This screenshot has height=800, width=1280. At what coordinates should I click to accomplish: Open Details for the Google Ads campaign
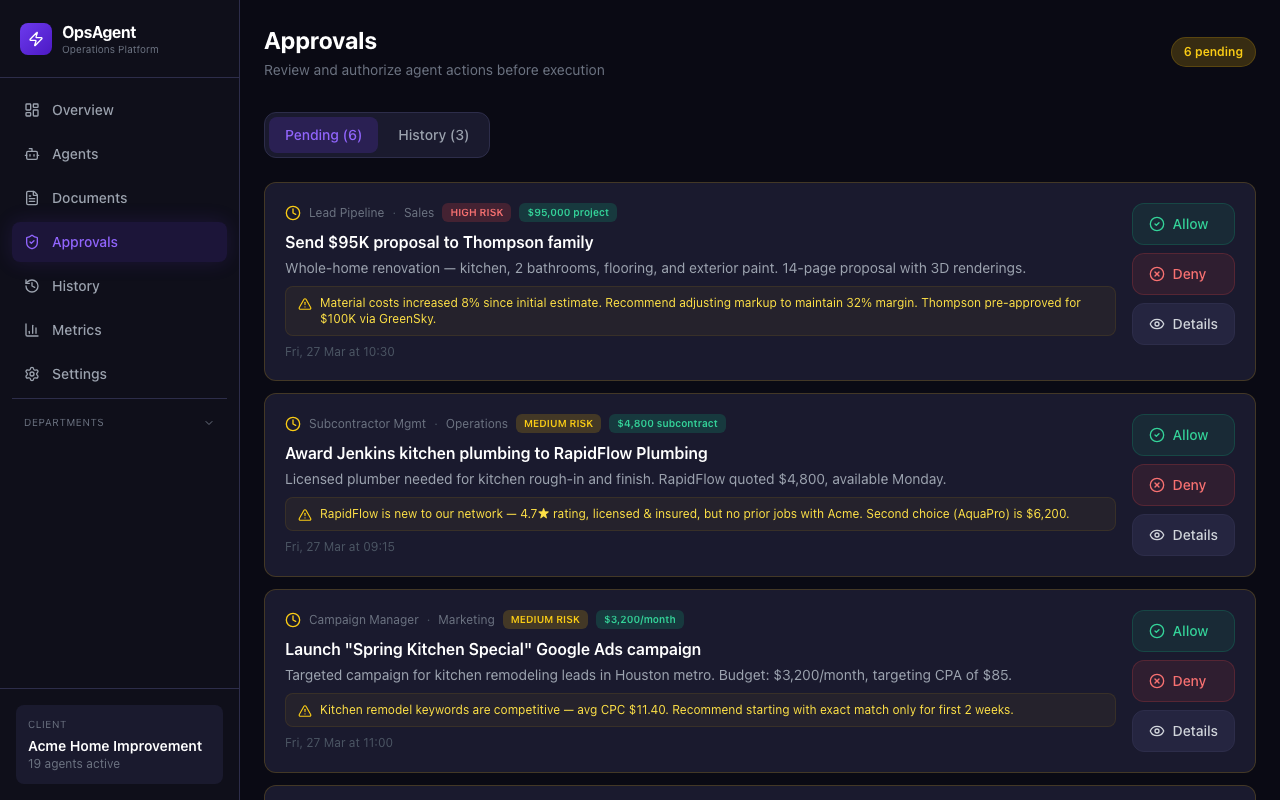[1183, 731]
